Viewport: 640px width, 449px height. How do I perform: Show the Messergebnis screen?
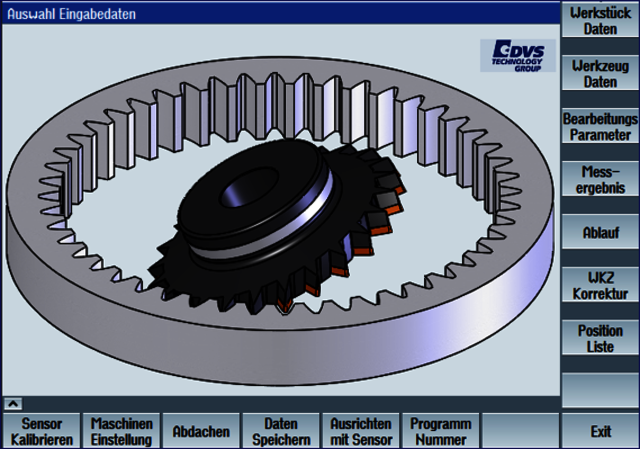coord(600,179)
